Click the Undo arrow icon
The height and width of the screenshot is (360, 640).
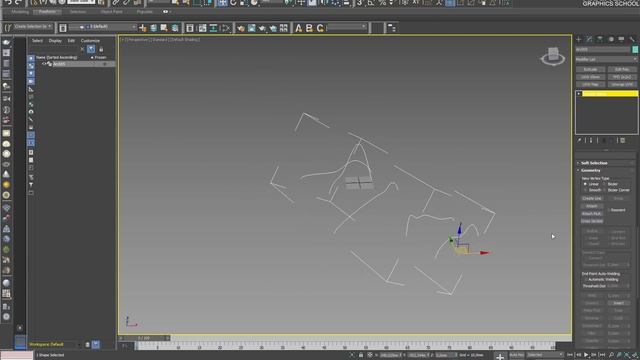pyautogui.click(x=8, y=2)
